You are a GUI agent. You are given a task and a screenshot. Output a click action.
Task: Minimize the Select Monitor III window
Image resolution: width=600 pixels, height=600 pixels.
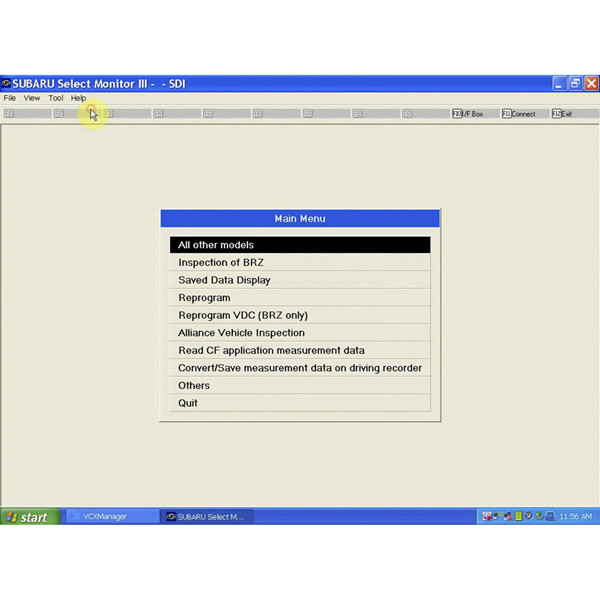point(559,83)
